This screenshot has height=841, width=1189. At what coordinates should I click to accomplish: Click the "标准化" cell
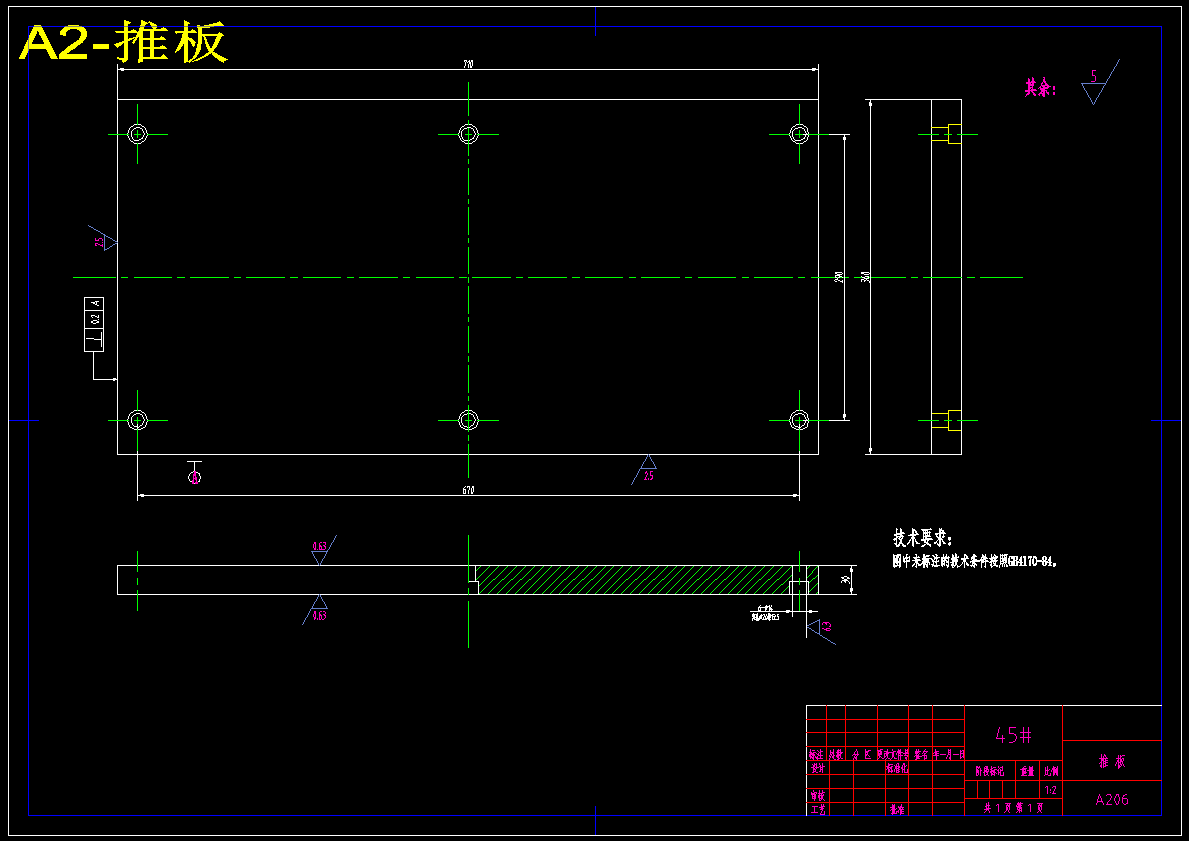(x=896, y=767)
